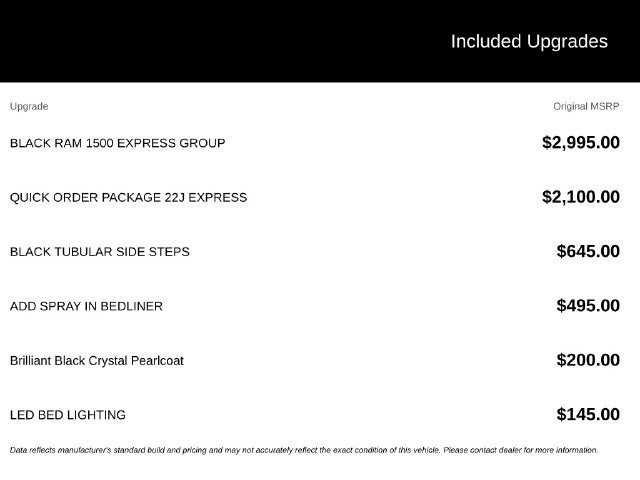Click 'Please contact dealer' disclaimer sentence
Viewport: 640px width, 480px height.
521,450
